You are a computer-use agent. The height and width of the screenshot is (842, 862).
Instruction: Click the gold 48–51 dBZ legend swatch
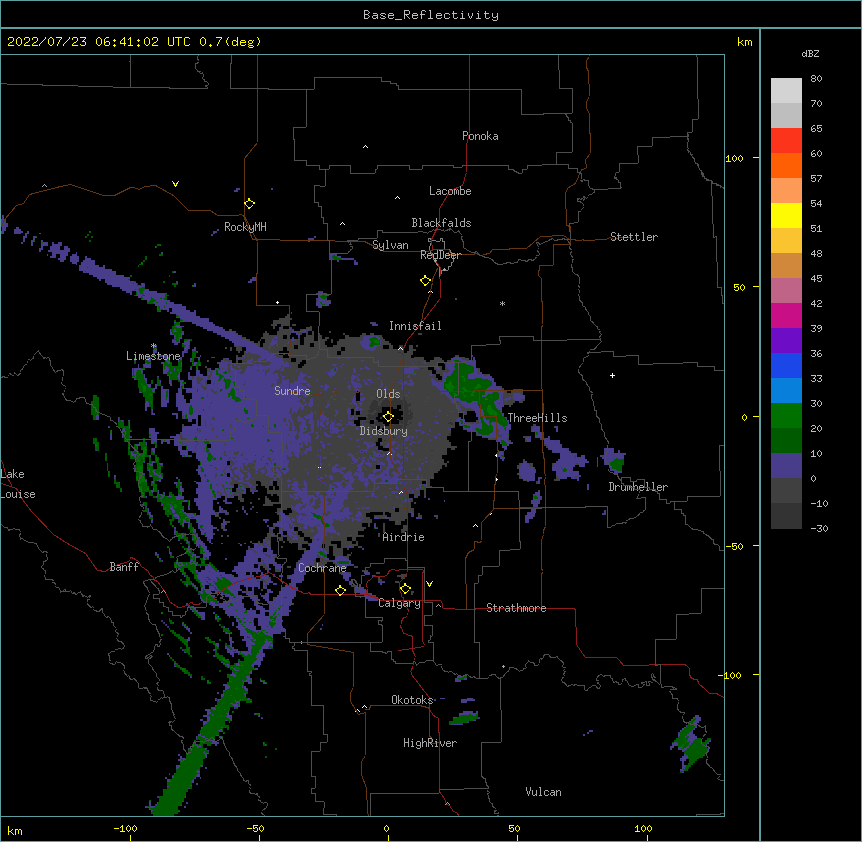786,240
